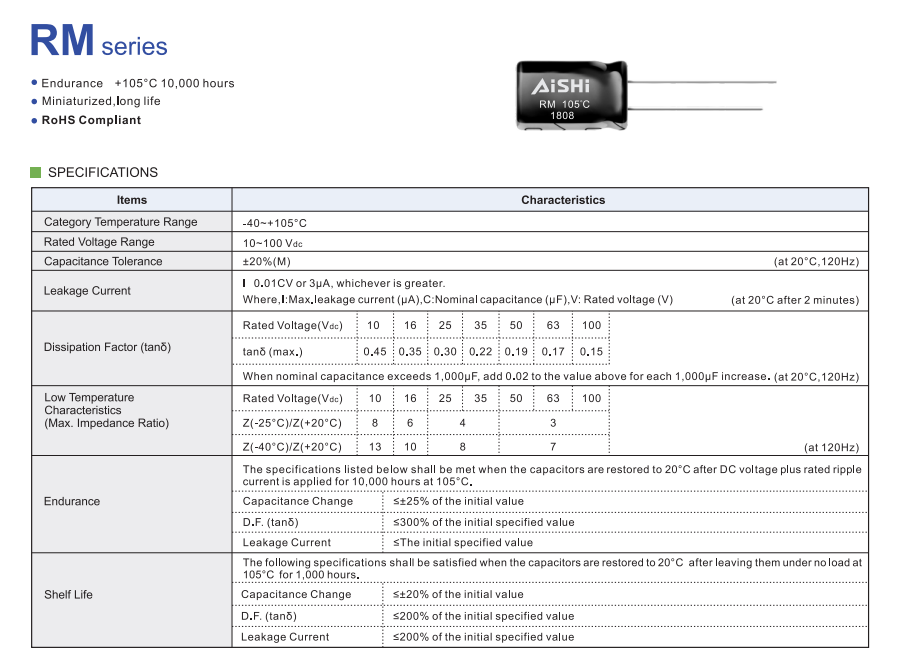The image size is (900, 663).
Task: Click the Items column header
Action: (131, 200)
